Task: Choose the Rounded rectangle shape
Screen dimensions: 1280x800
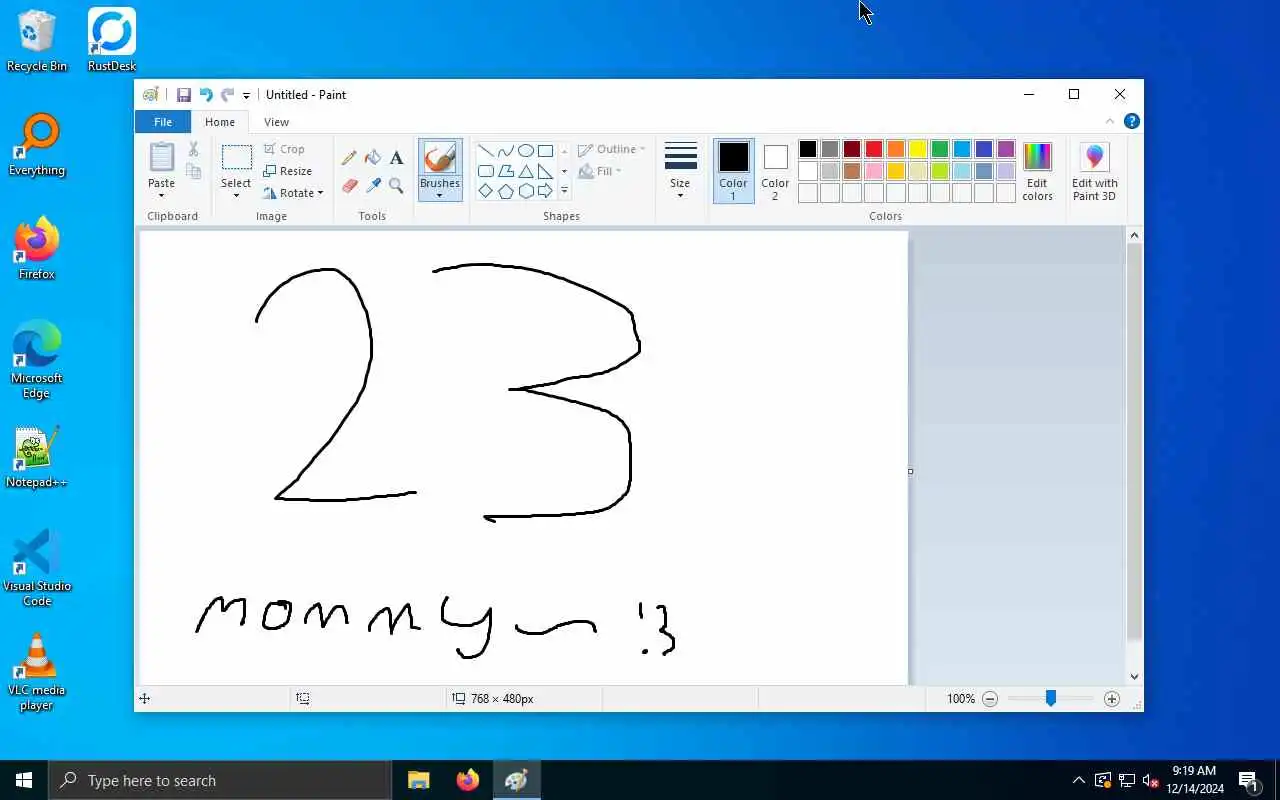Action: [x=485, y=171]
